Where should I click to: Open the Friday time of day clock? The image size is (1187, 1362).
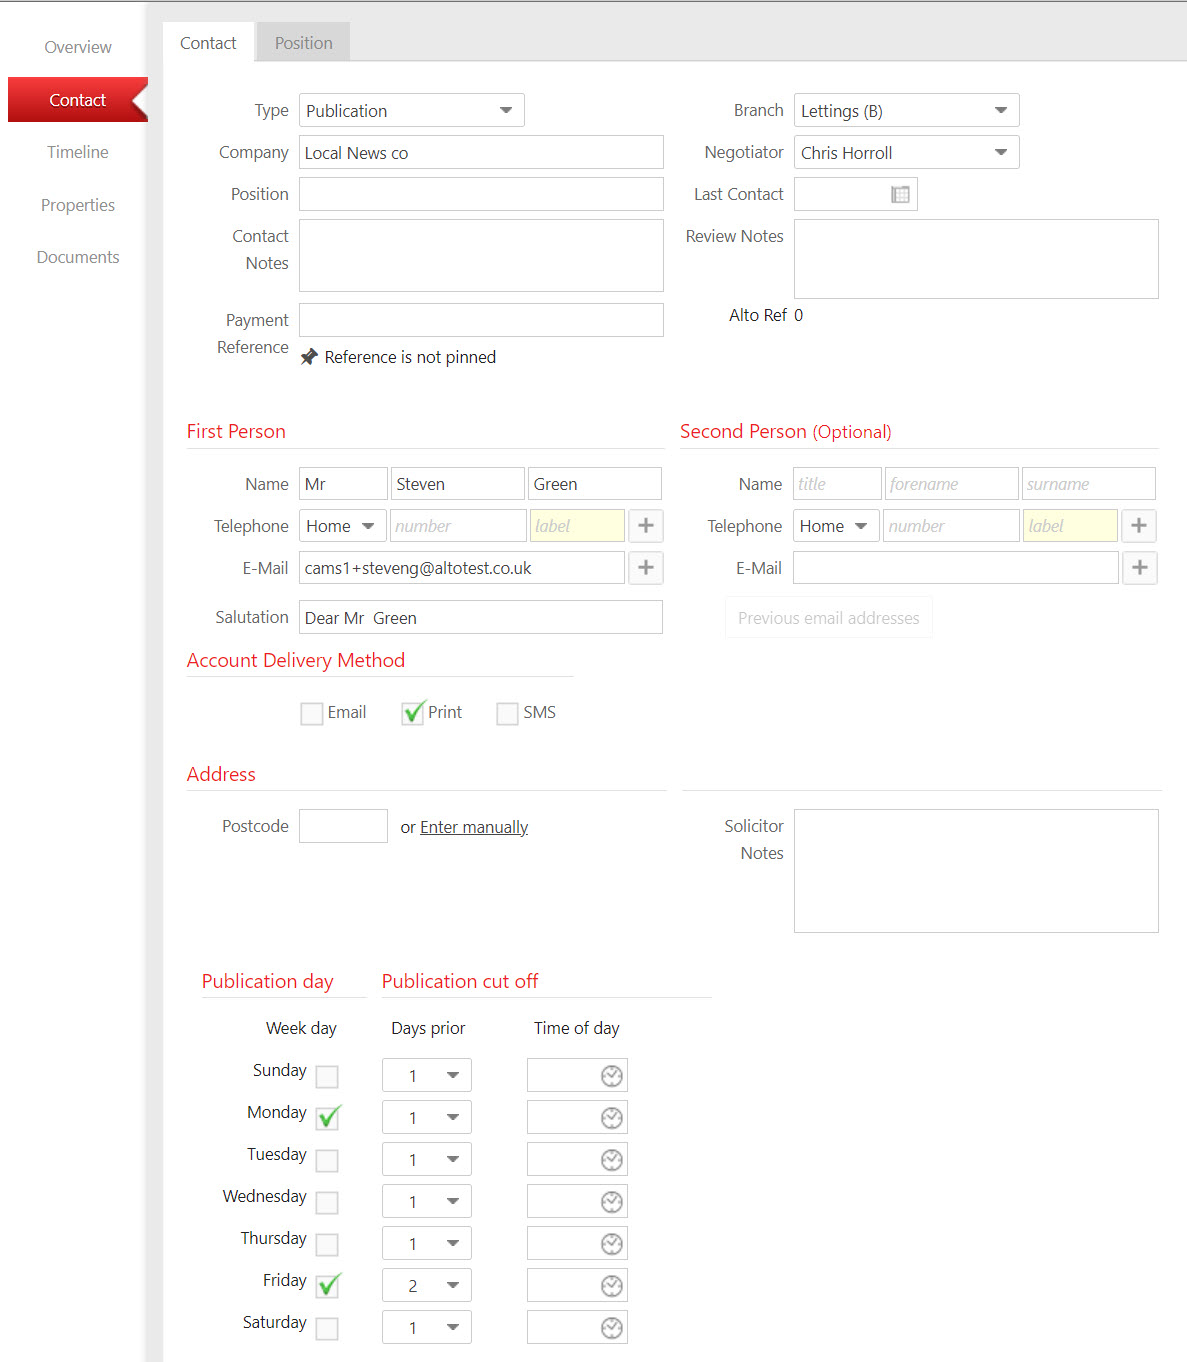(x=612, y=1286)
